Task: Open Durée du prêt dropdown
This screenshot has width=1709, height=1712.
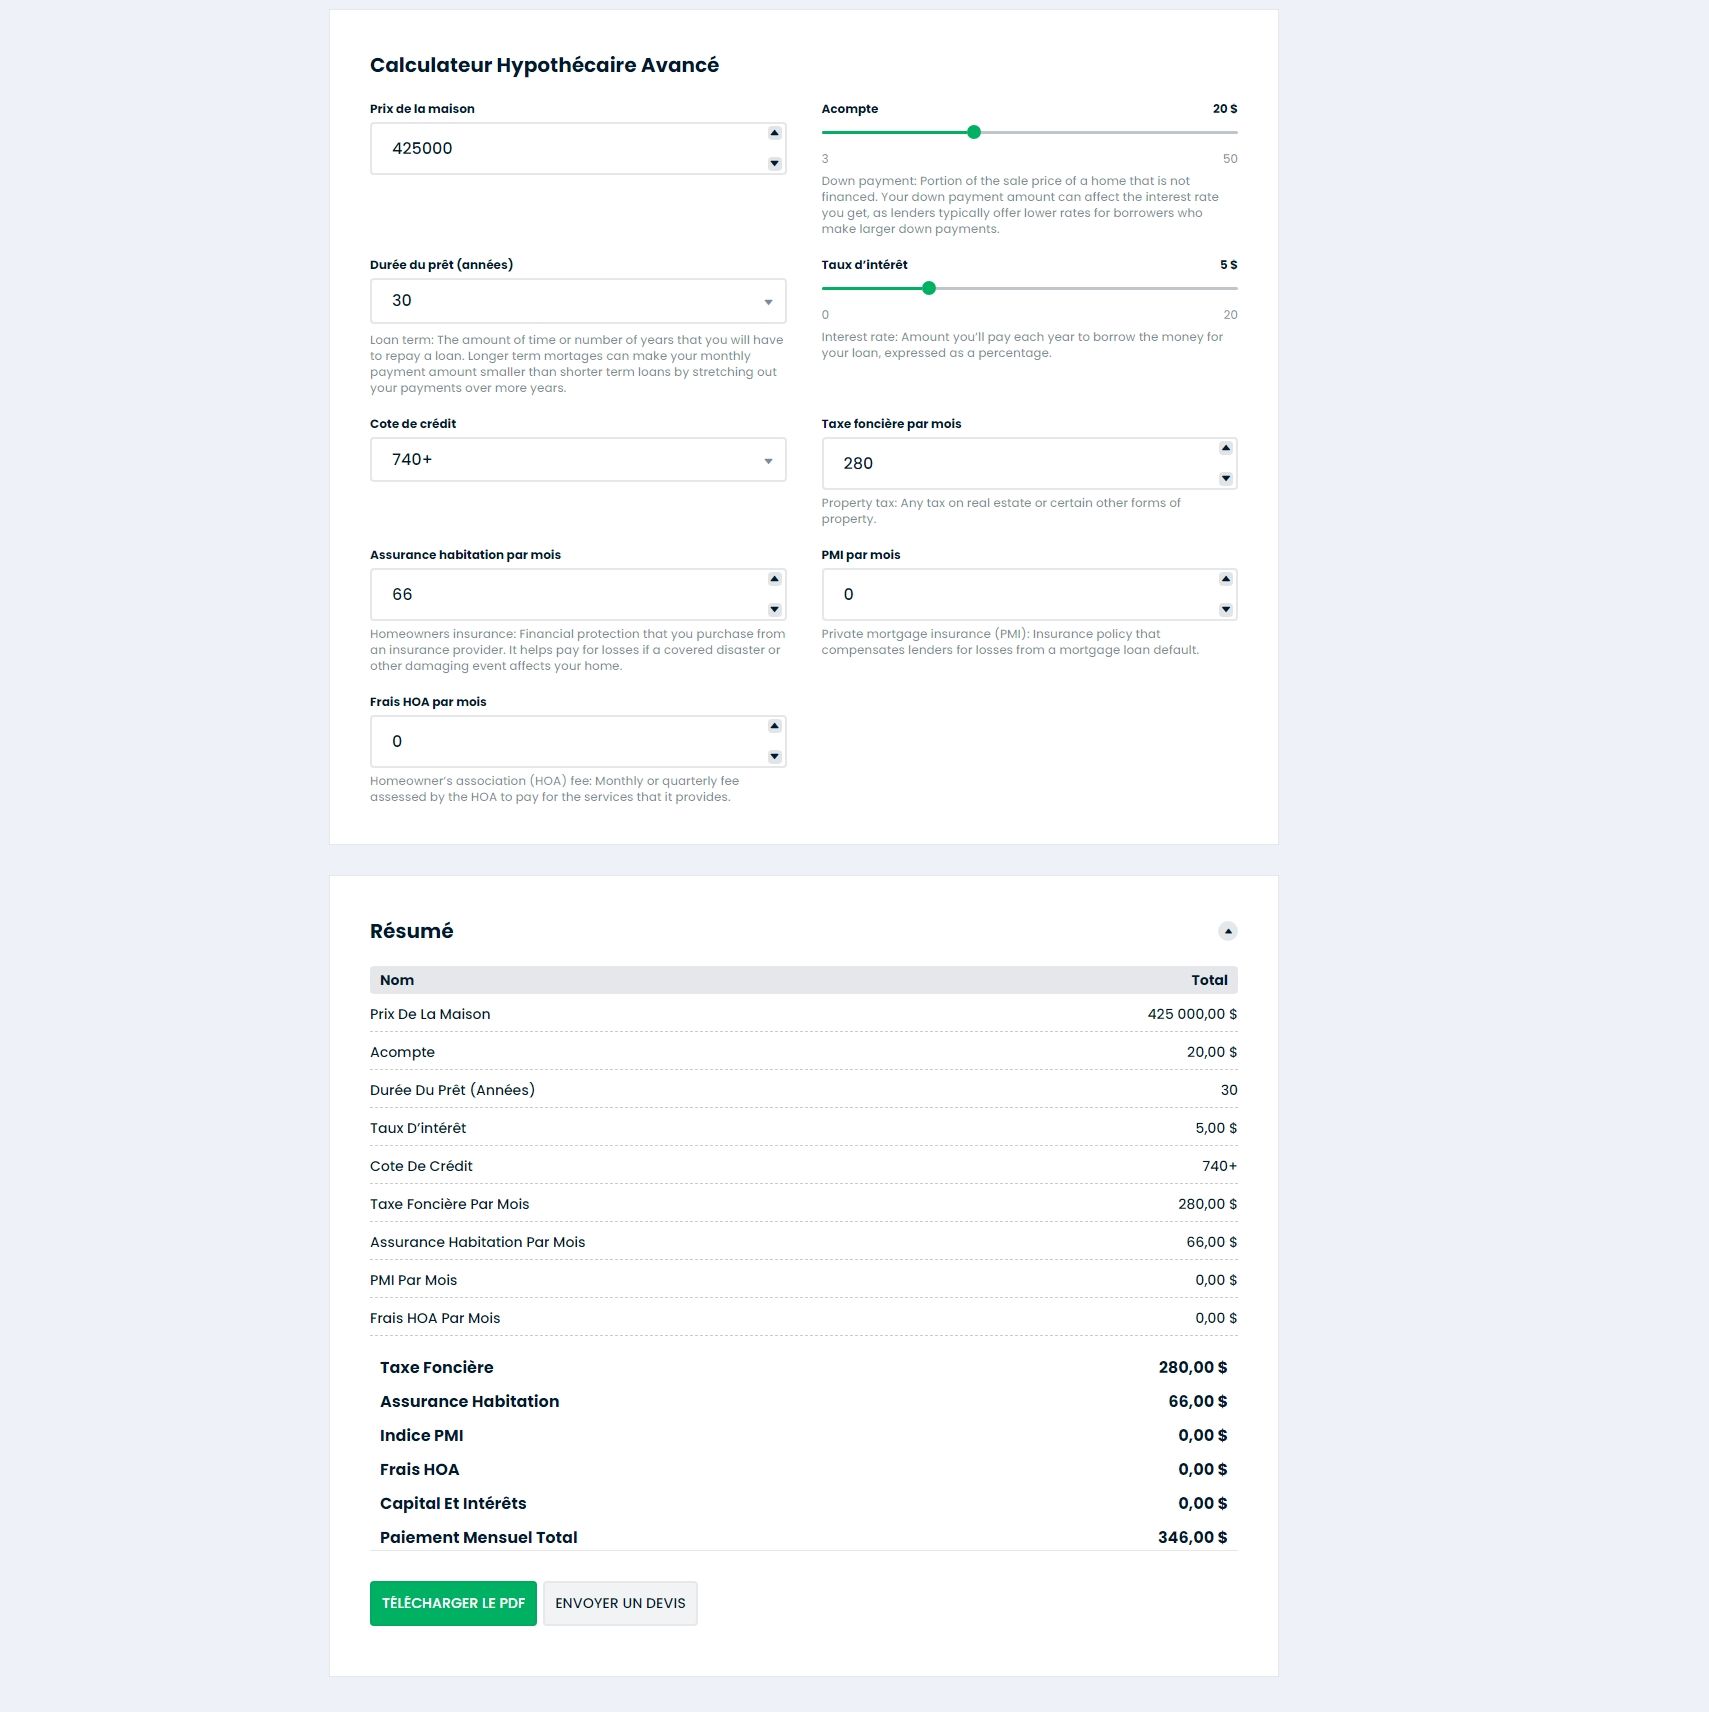Action: pos(578,301)
